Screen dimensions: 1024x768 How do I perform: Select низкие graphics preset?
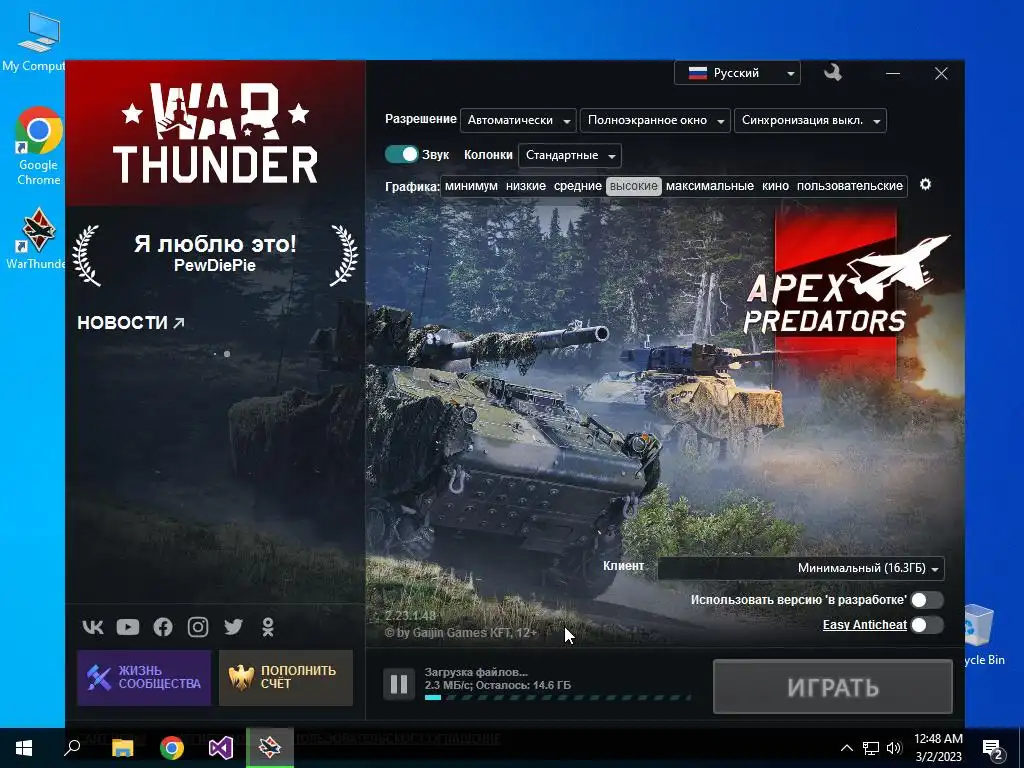pos(526,186)
